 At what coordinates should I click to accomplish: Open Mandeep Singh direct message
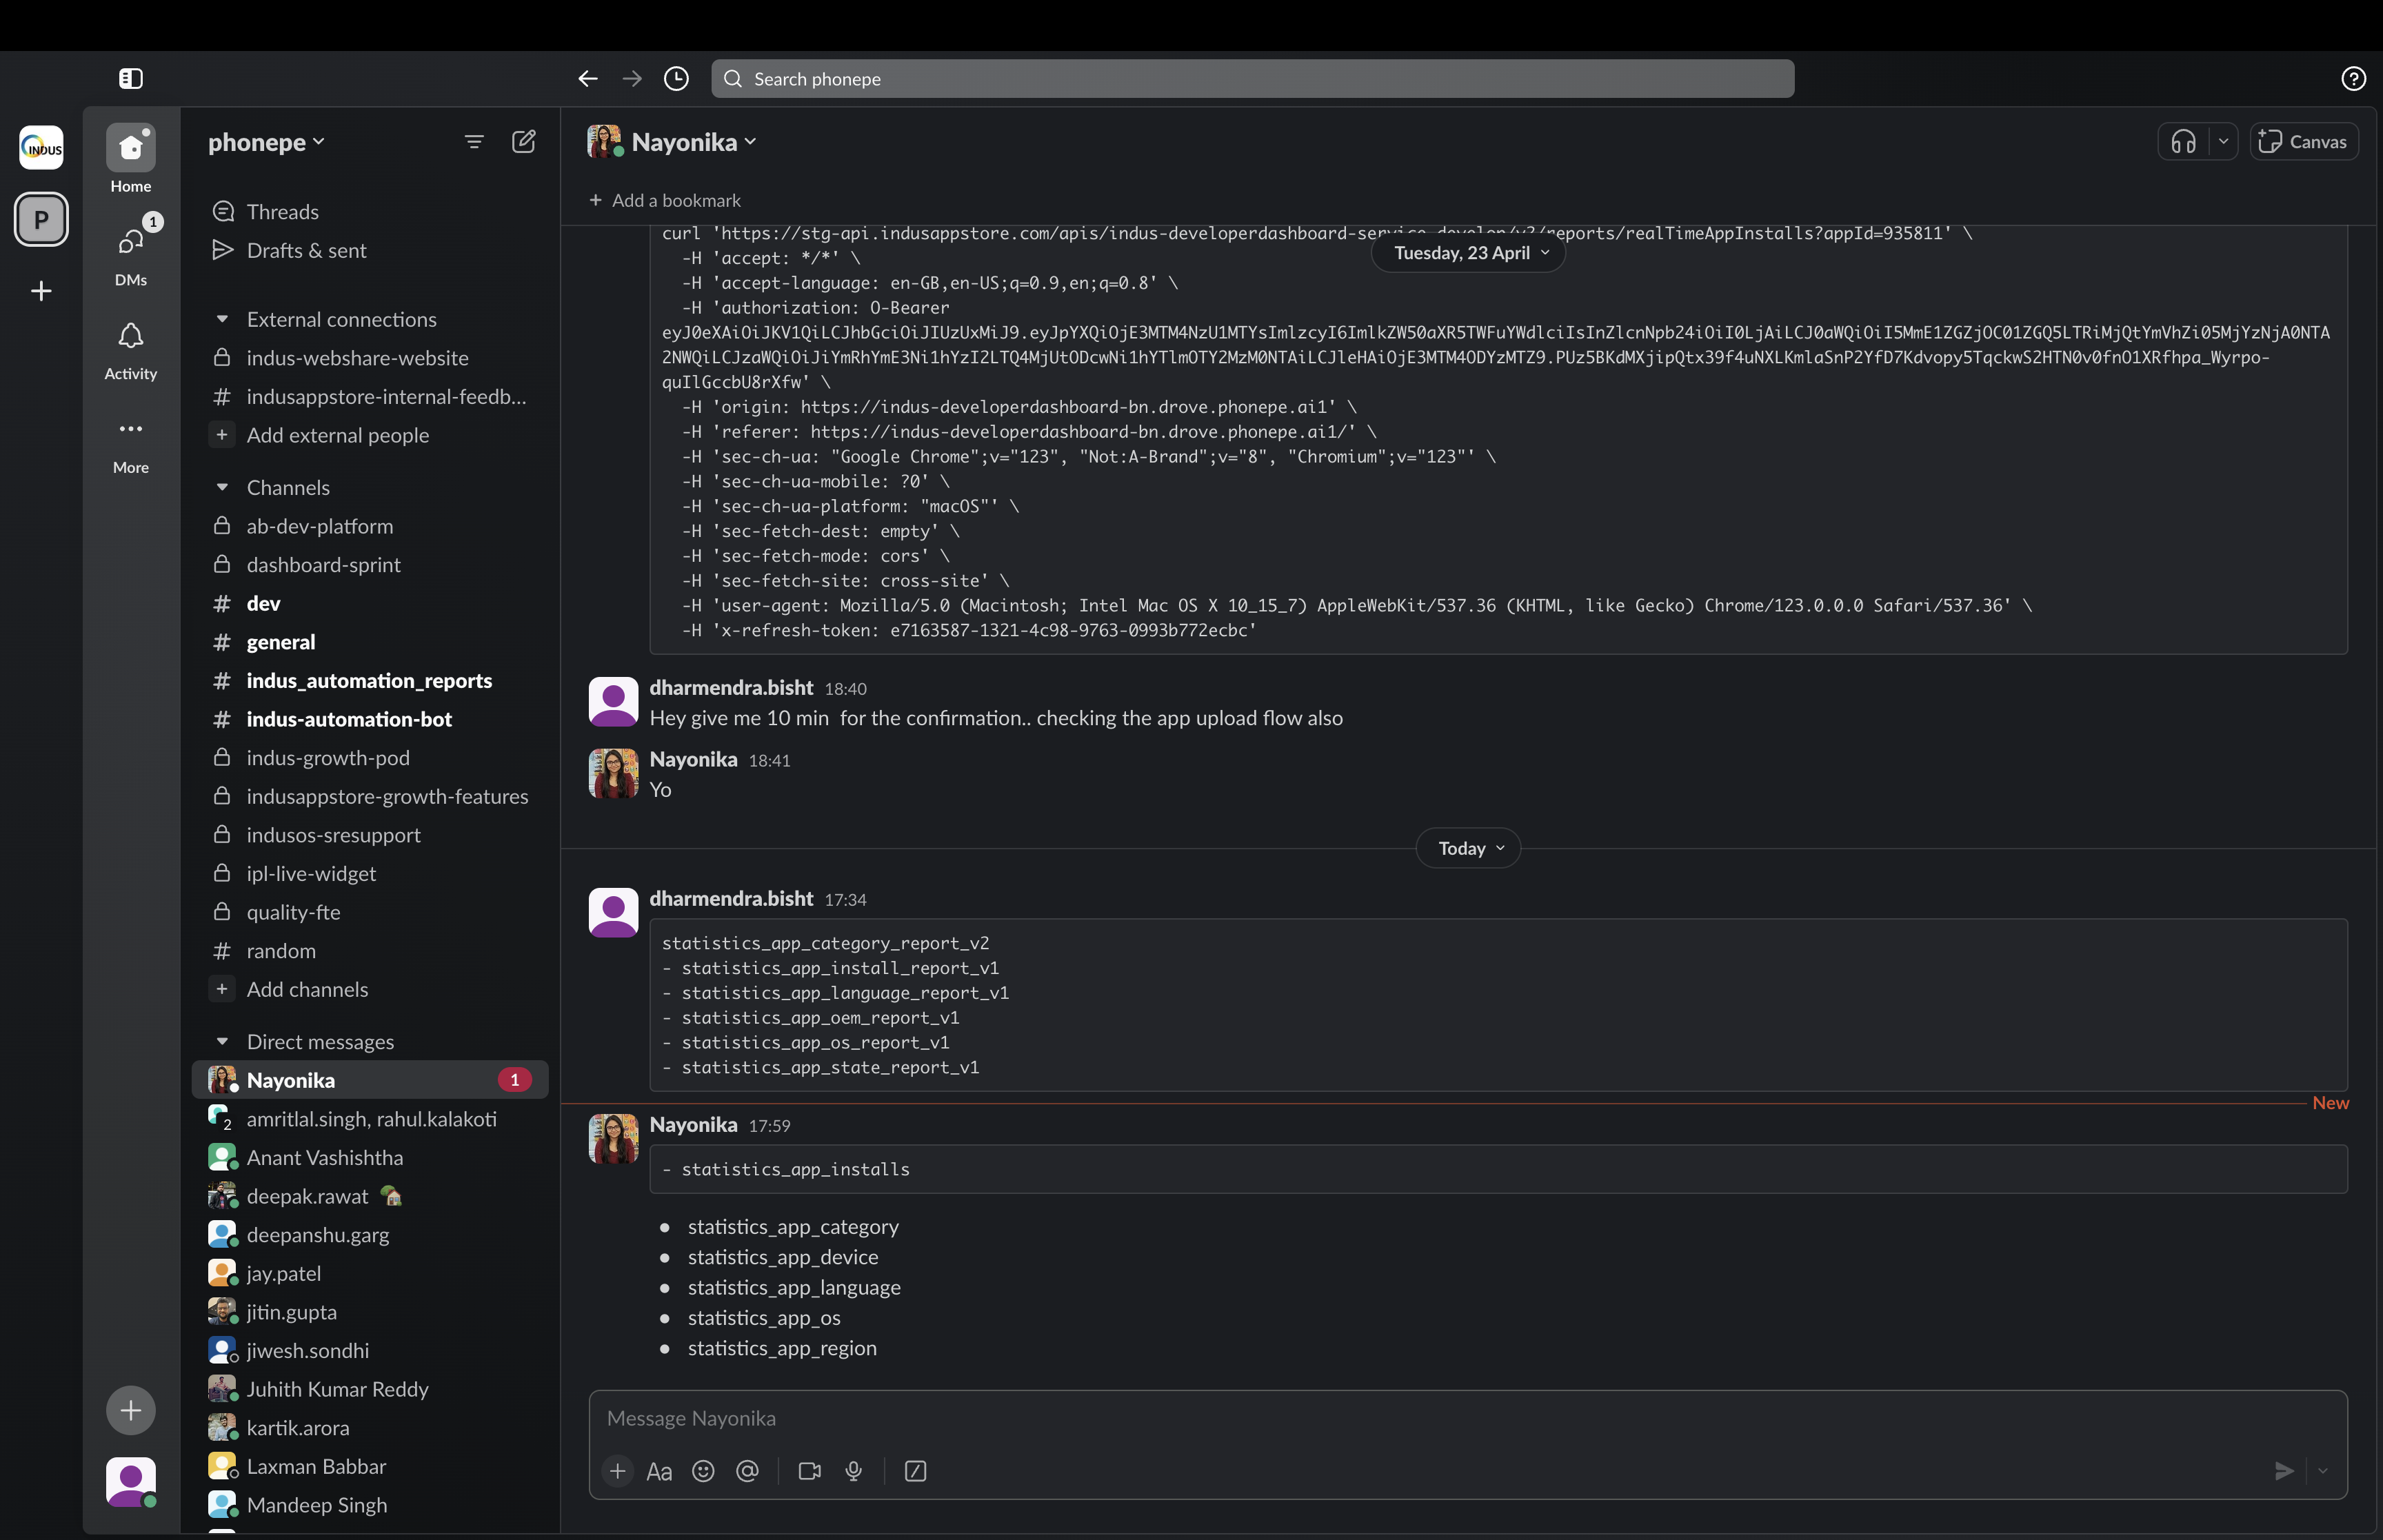(x=370, y=1505)
